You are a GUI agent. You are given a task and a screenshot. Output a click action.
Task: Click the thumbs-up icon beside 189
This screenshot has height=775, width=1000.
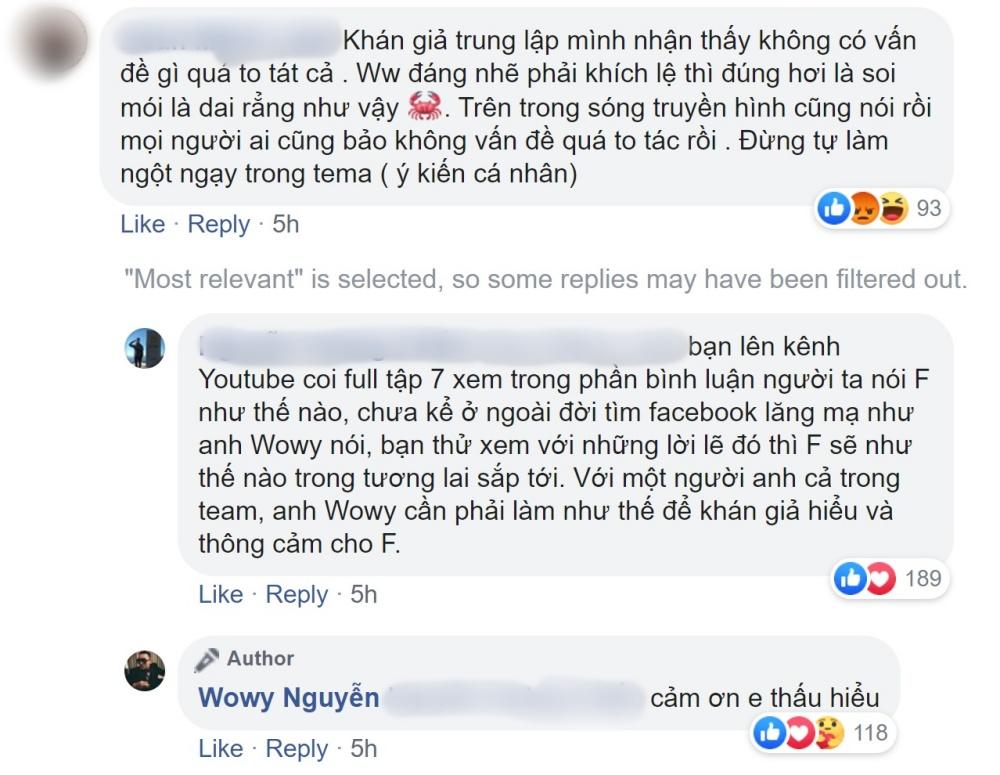coord(850,578)
